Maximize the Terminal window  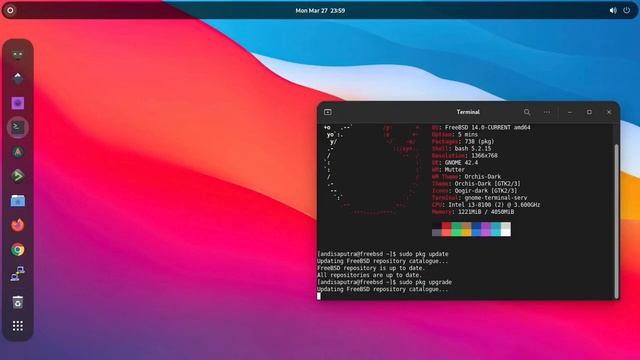(x=589, y=112)
